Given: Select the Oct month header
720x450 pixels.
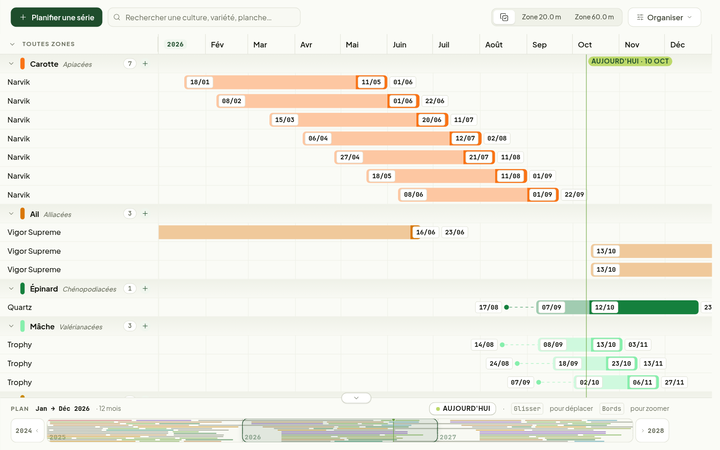Looking at the screenshot, I should (x=585, y=45).
